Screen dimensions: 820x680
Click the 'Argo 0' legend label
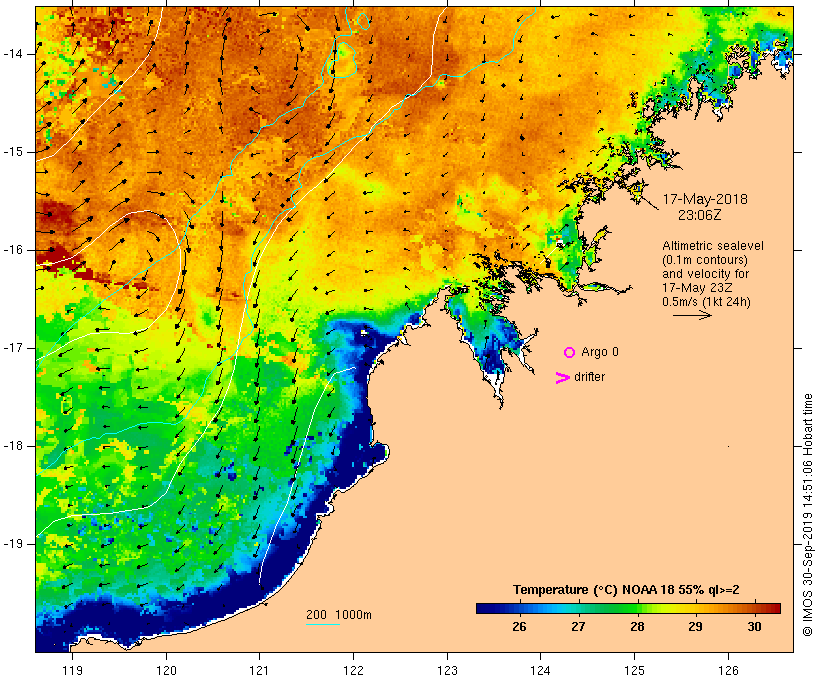pyautogui.click(x=600, y=352)
